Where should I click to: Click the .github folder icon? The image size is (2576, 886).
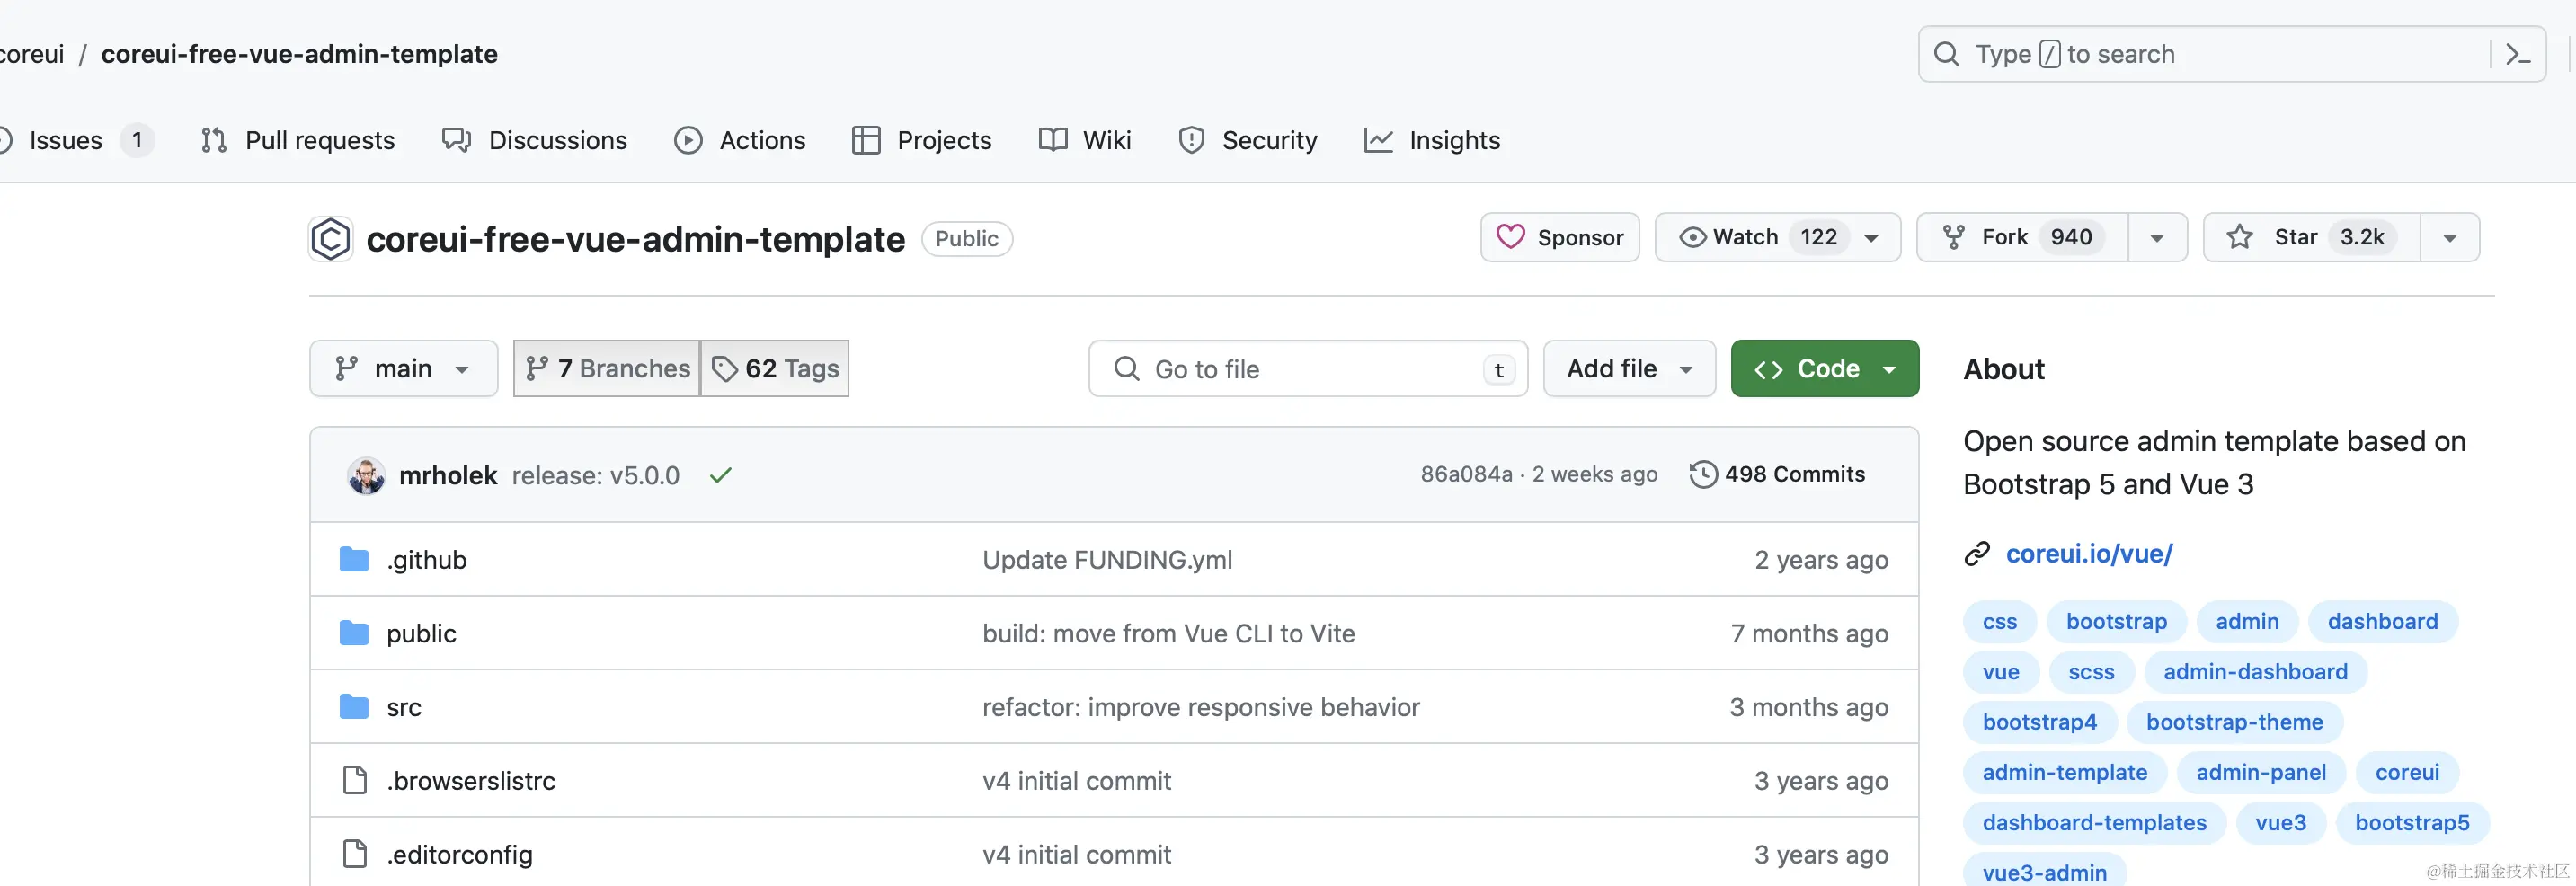click(354, 560)
